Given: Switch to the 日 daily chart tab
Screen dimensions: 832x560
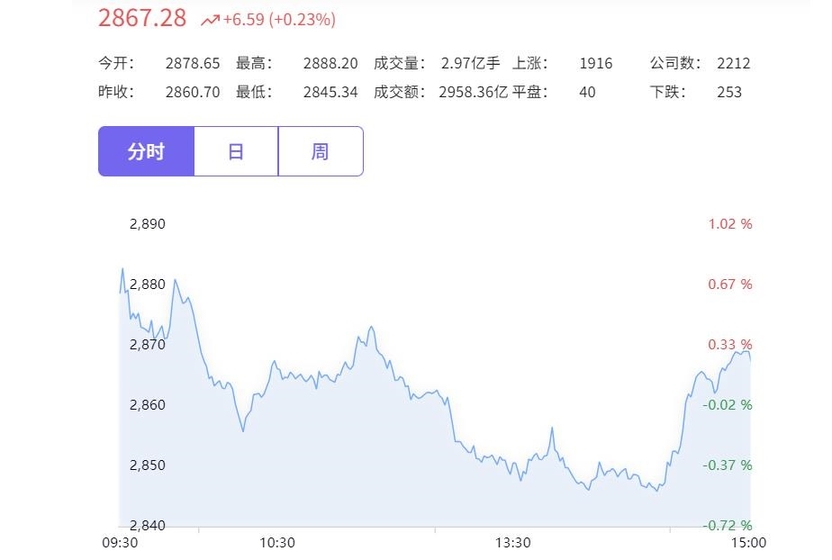Looking at the screenshot, I should 236,151.
